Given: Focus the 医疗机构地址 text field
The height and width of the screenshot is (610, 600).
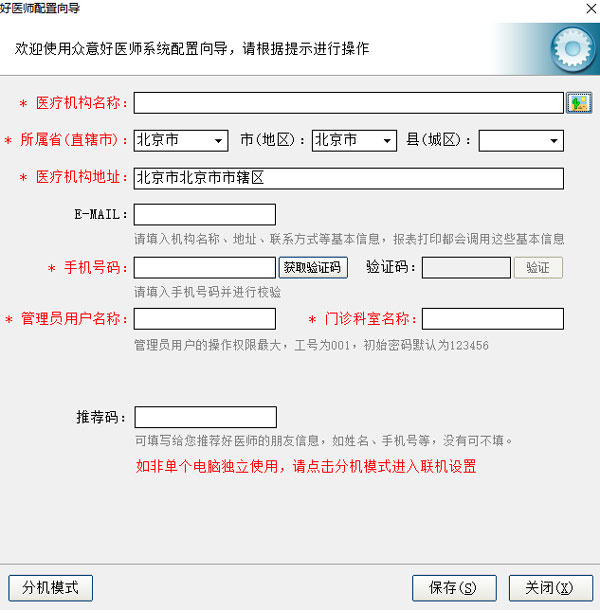Looking at the screenshot, I should pyautogui.click(x=349, y=179).
